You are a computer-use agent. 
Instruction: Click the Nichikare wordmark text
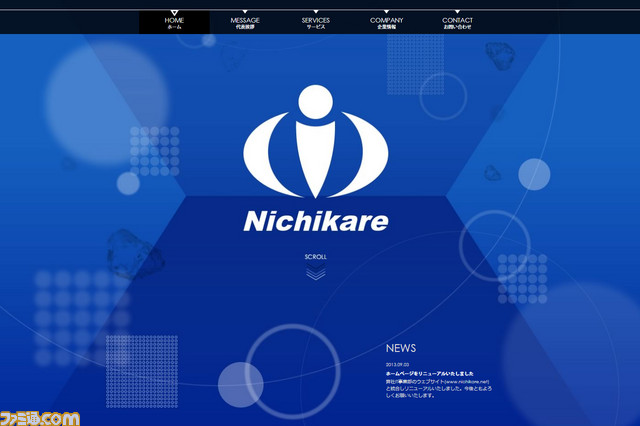click(x=316, y=221)
